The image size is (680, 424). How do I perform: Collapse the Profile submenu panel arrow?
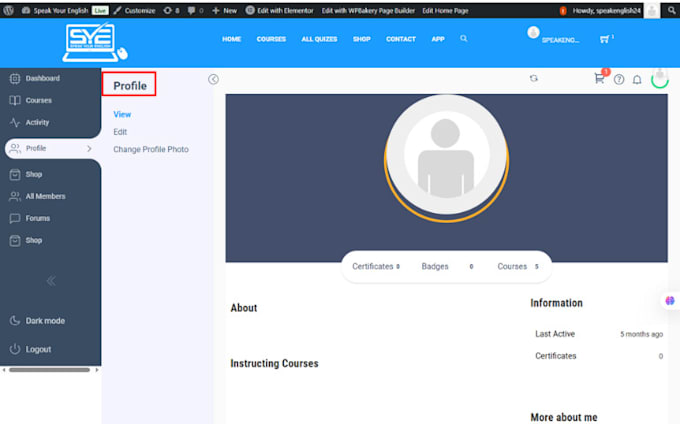213,79
